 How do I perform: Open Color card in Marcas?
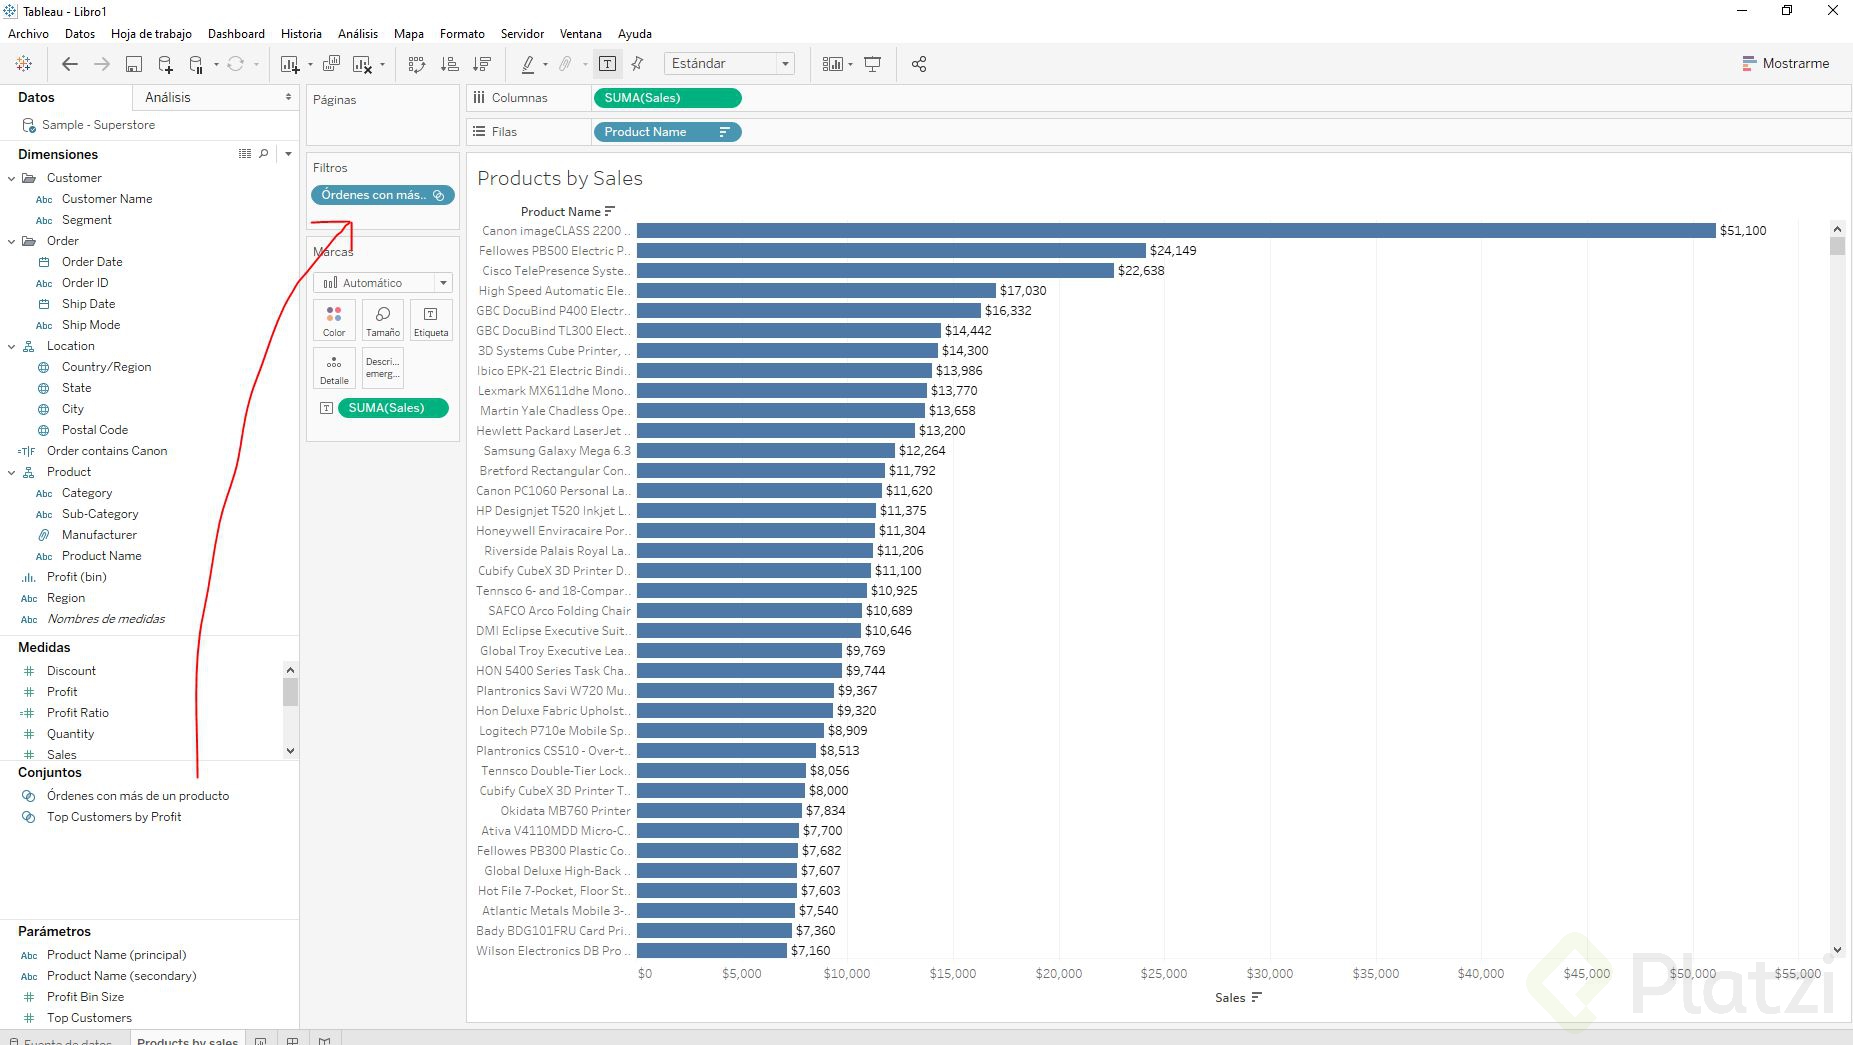(x=334, y=320)
